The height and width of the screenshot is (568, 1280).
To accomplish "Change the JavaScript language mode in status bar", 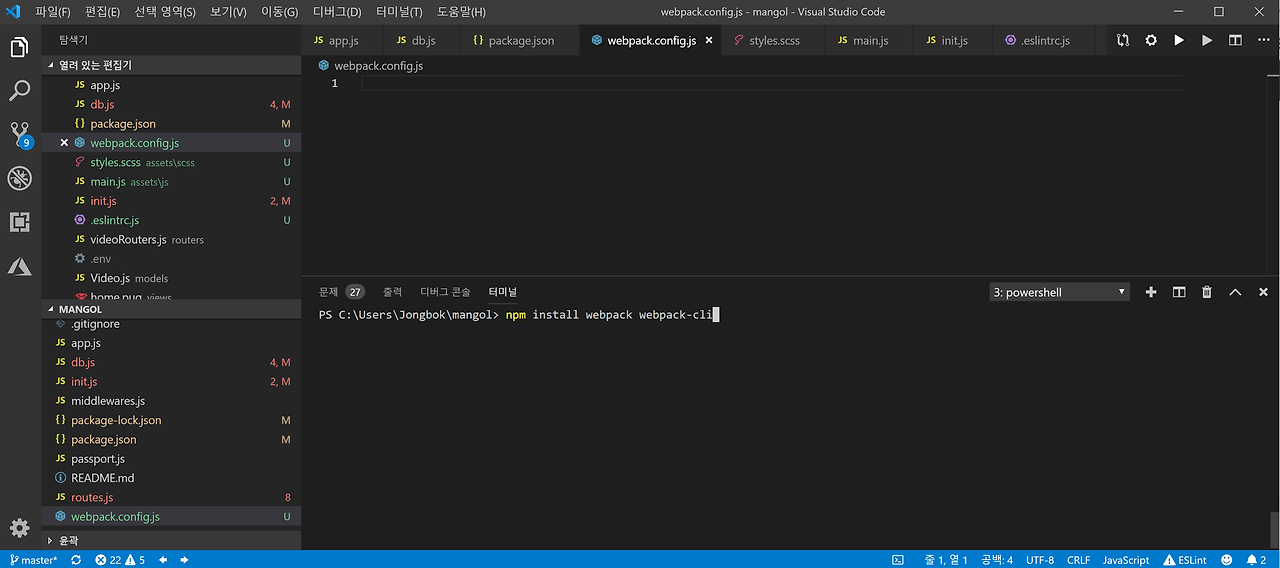I will (1126, 560).
